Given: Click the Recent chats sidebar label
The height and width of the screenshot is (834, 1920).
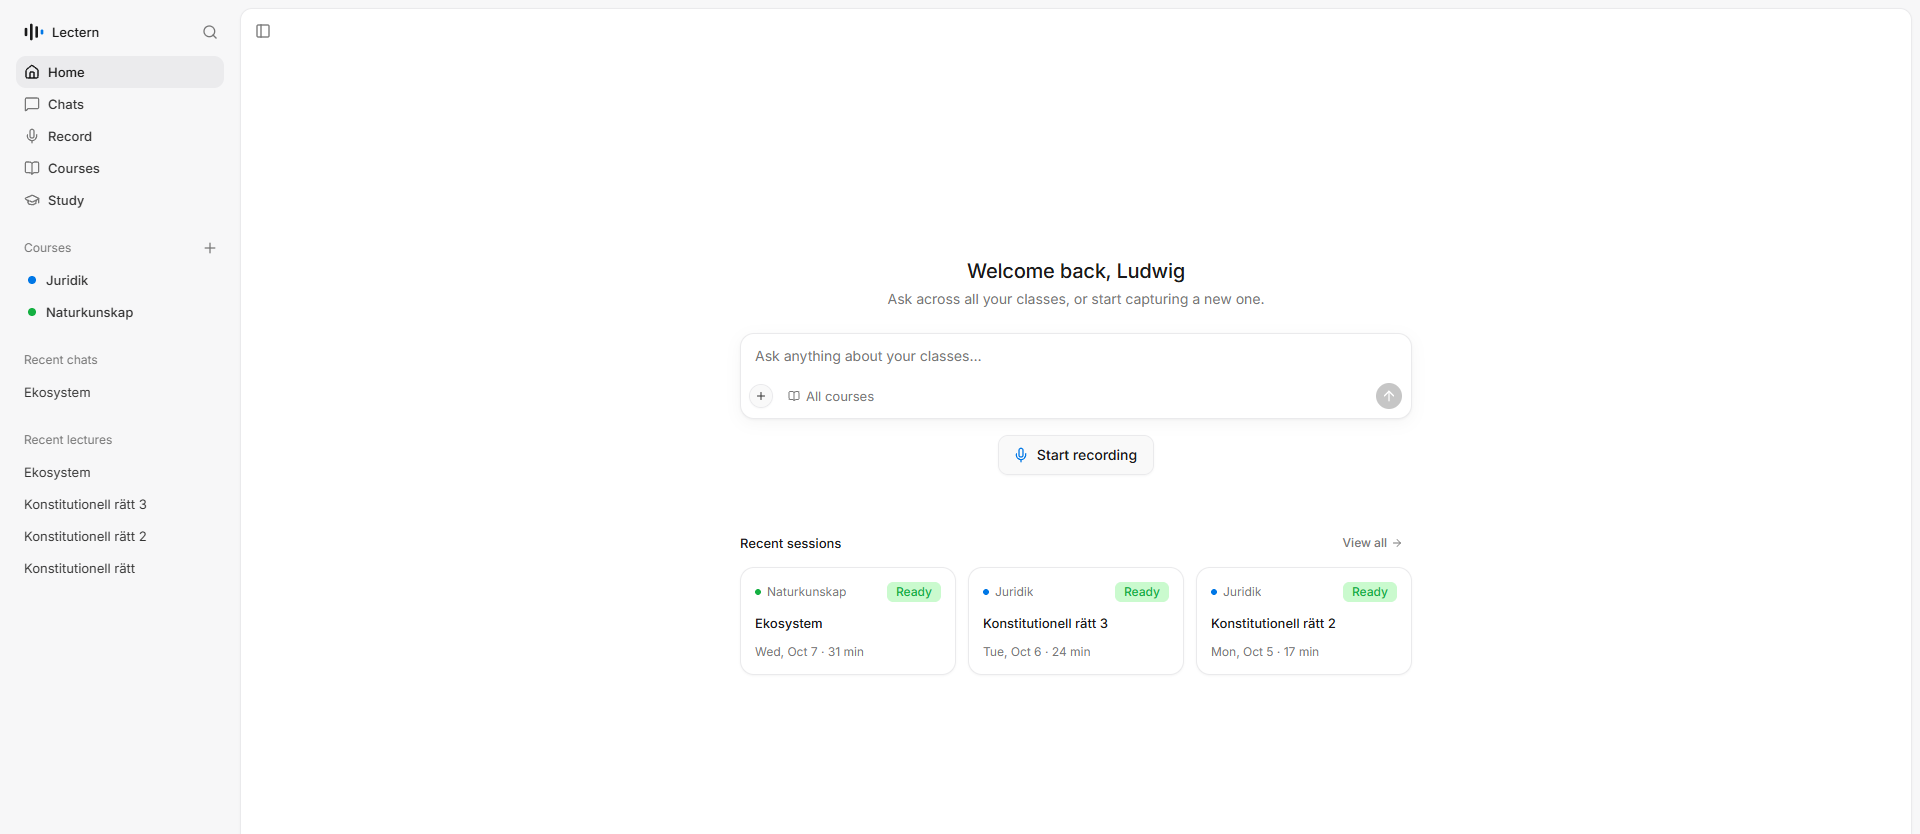Looking at the screenshot, I should click(61, 360).
